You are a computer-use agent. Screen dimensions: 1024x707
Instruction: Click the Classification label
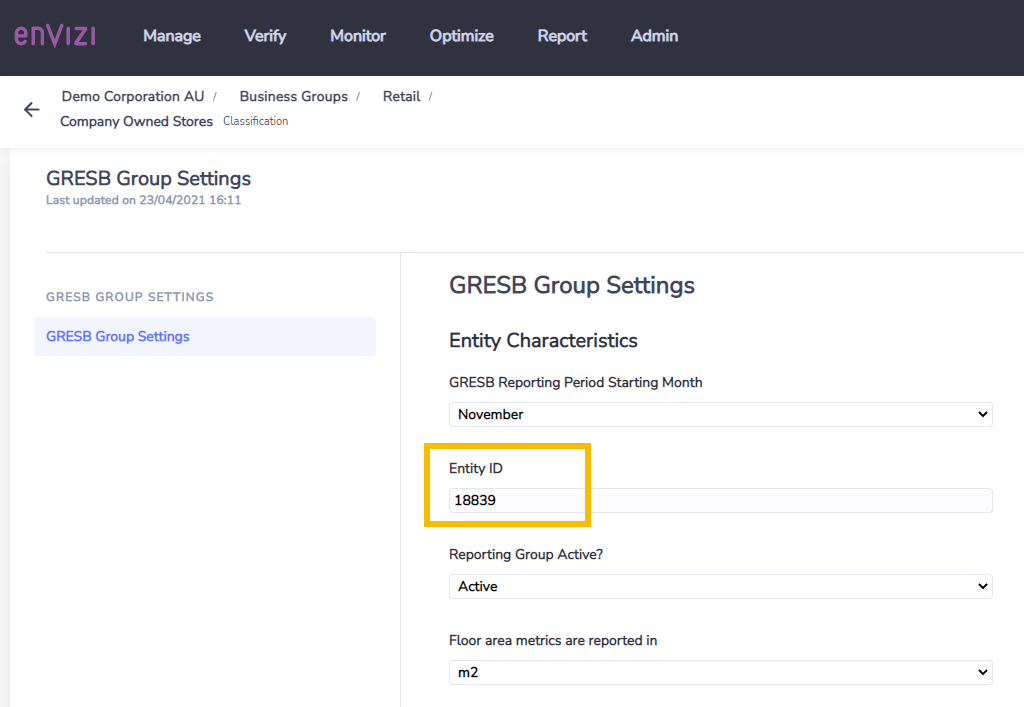[x=255, y=121]
